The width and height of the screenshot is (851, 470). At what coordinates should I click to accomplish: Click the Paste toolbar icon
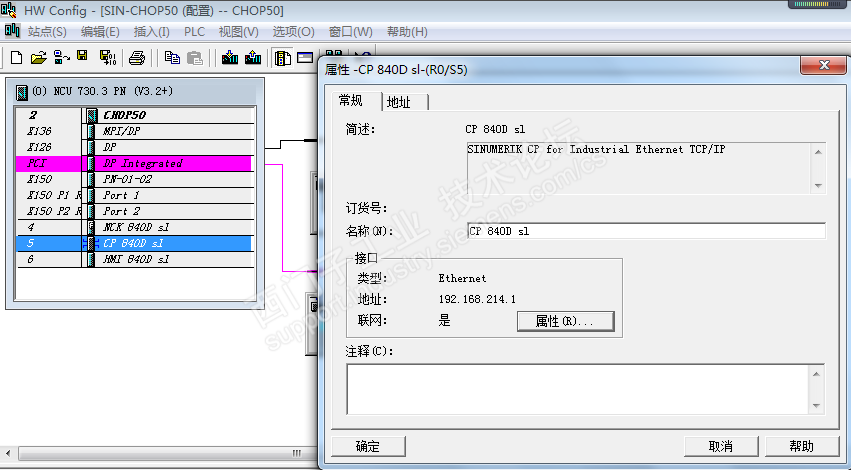point(194,58)
